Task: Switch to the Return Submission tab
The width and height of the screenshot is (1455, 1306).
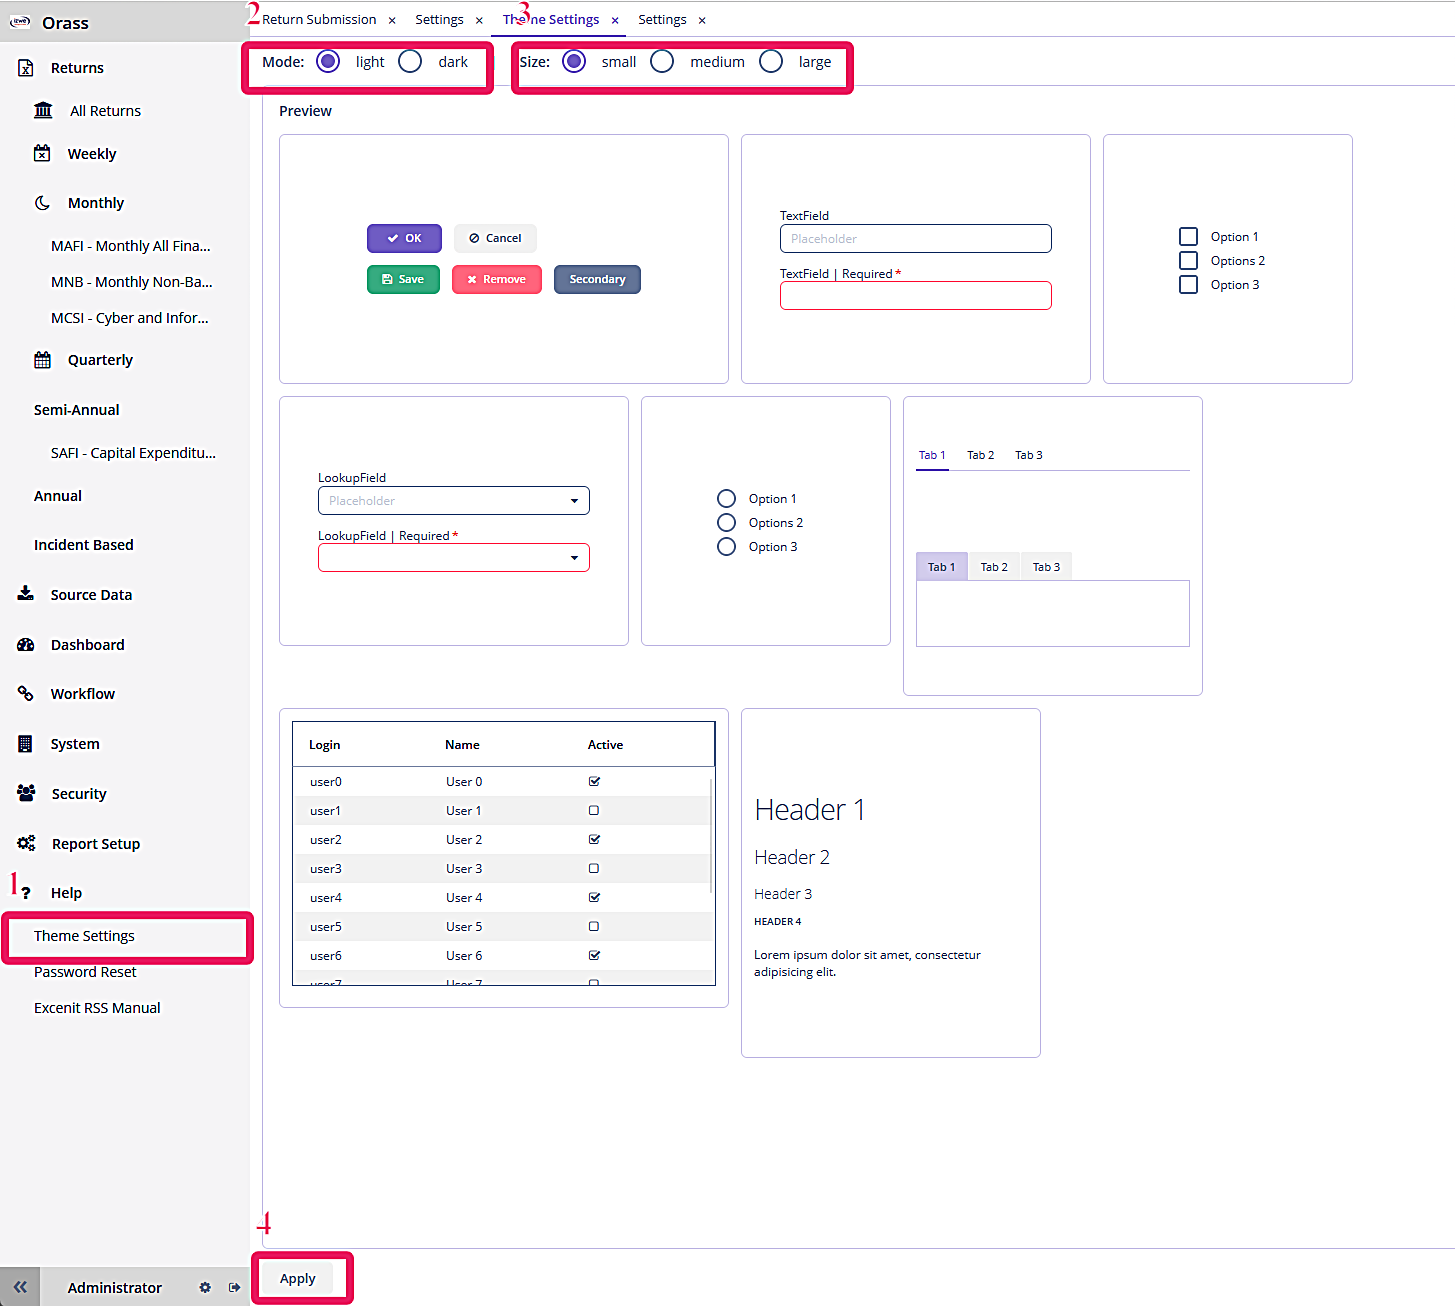Action: 320,19
